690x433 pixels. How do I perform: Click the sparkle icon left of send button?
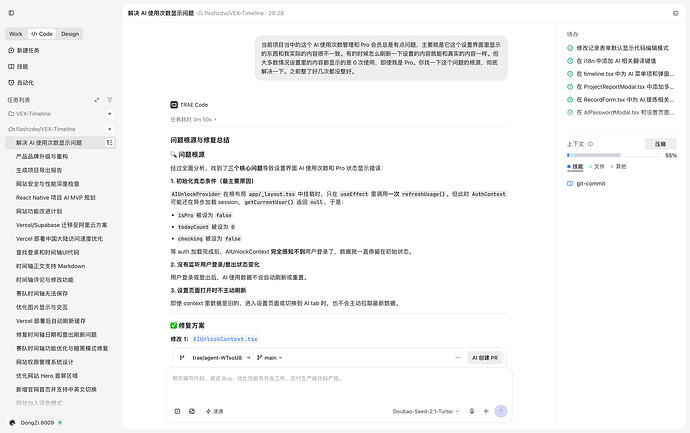pyautogui.click(x=486, y=411)
